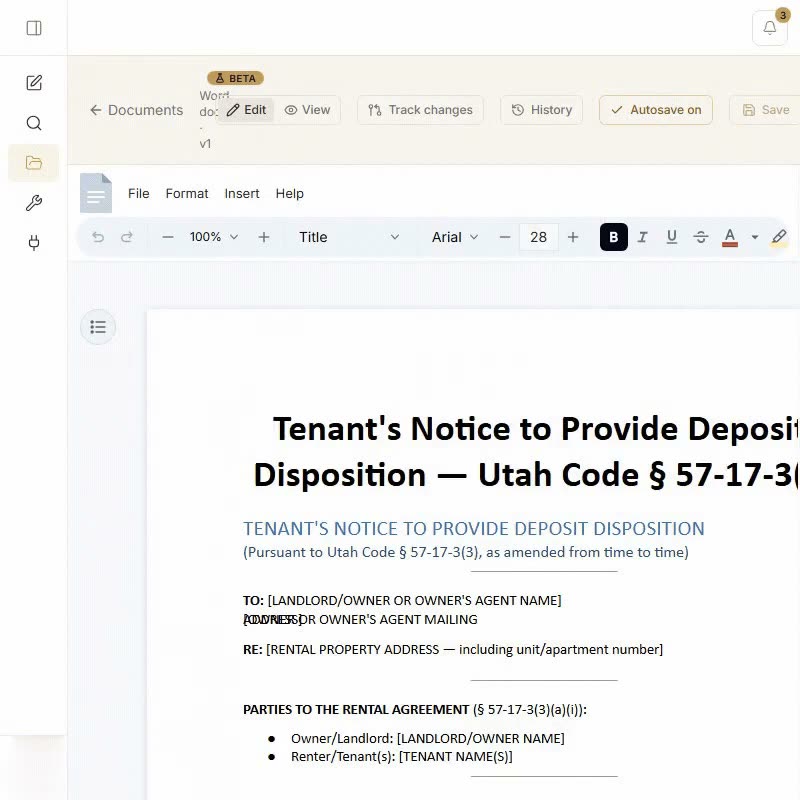Screen dimensions: 800x800
Task: Click the 'TO:' landlord name line
Action: (402, 601)
